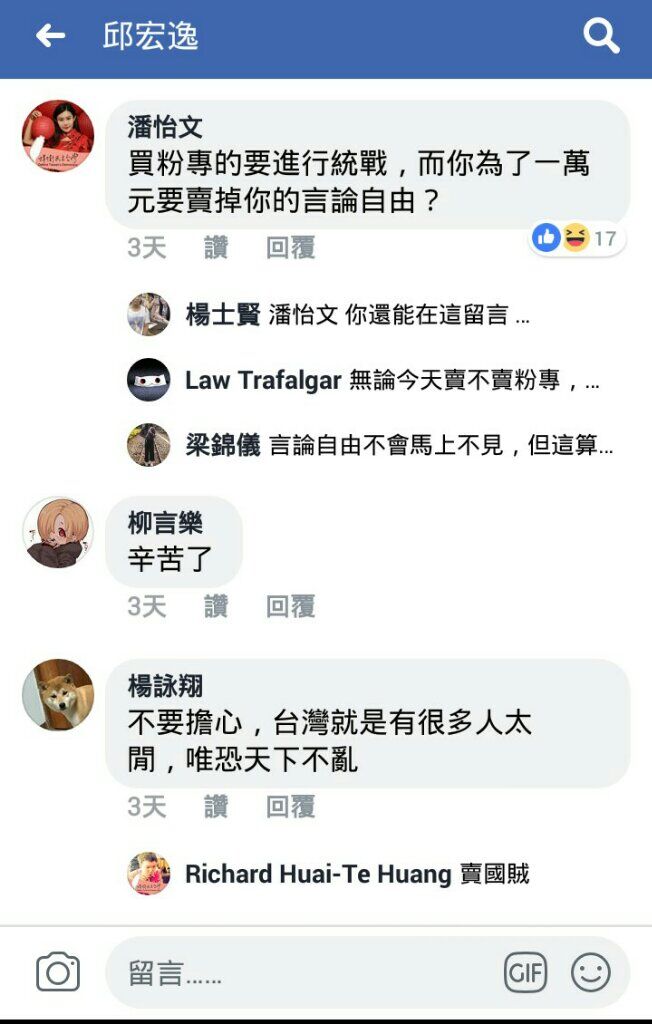
Task: Tap the camera icon to attach photo
Action: coord(57,972)
